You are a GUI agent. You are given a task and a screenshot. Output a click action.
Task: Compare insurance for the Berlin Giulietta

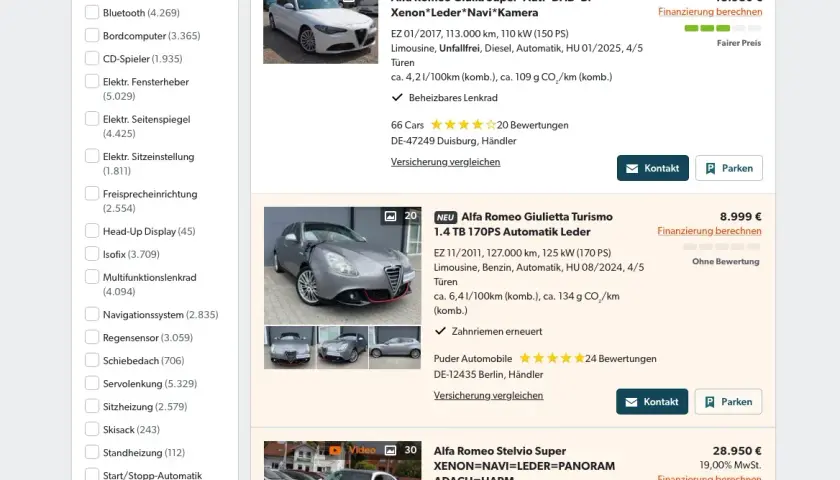coord(488,395)
